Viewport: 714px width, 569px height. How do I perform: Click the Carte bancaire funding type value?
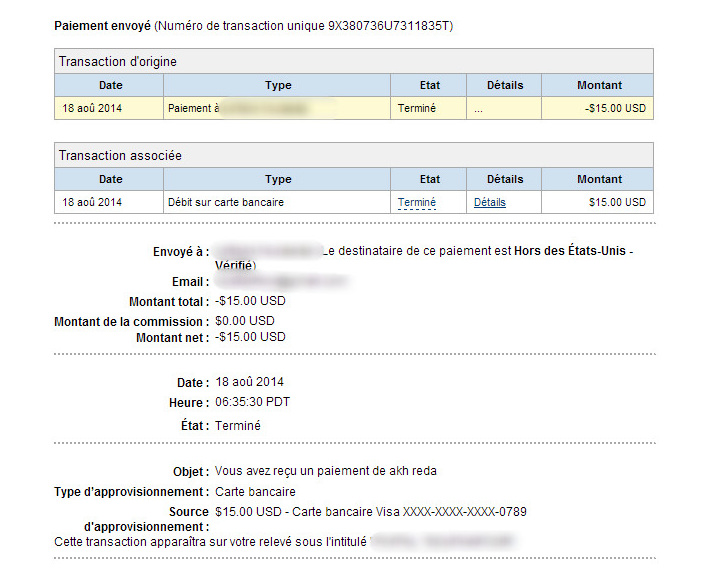pos(255,492)
